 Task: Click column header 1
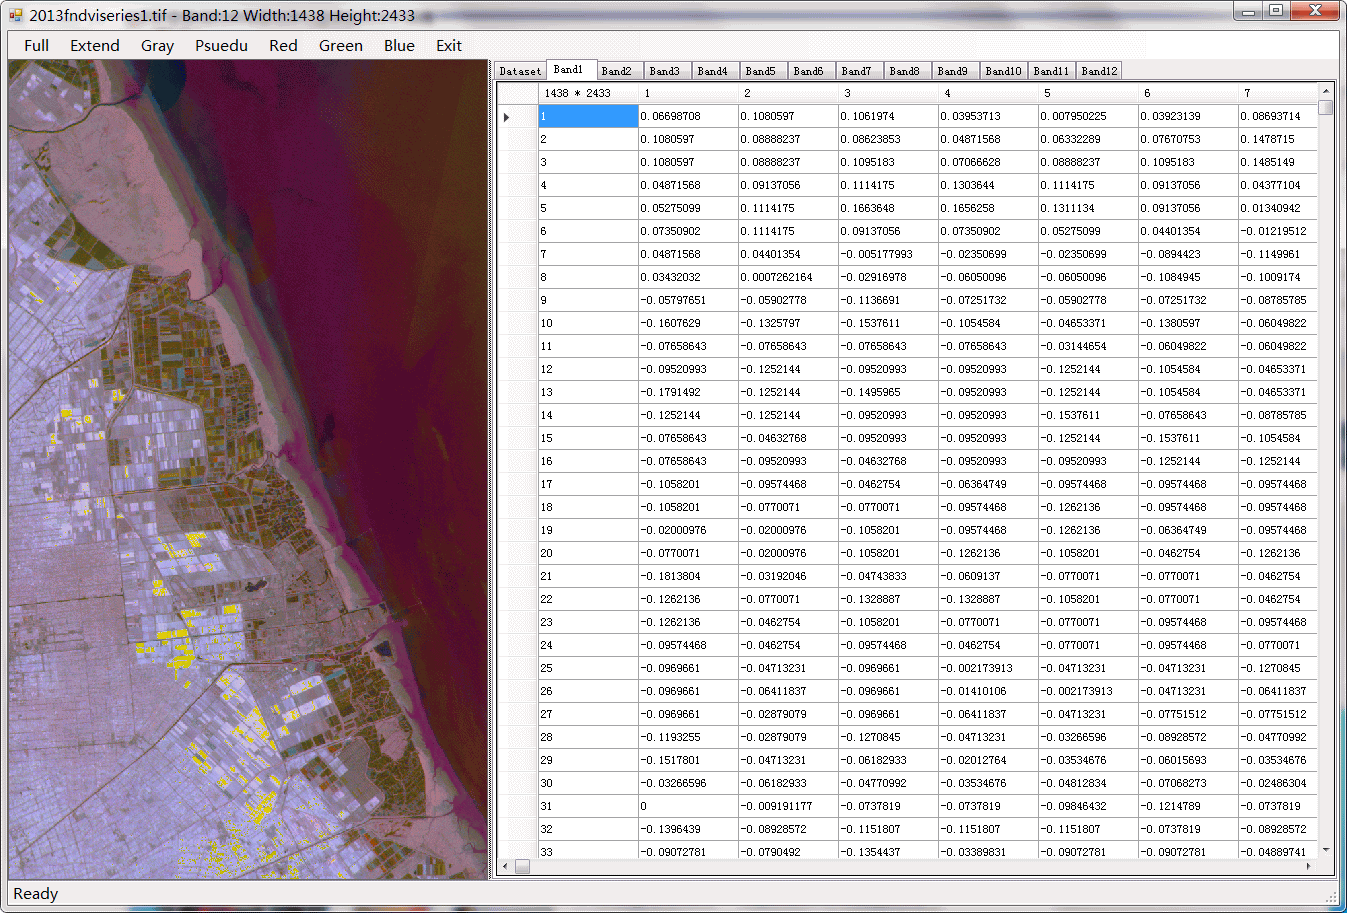click(688, 93)
